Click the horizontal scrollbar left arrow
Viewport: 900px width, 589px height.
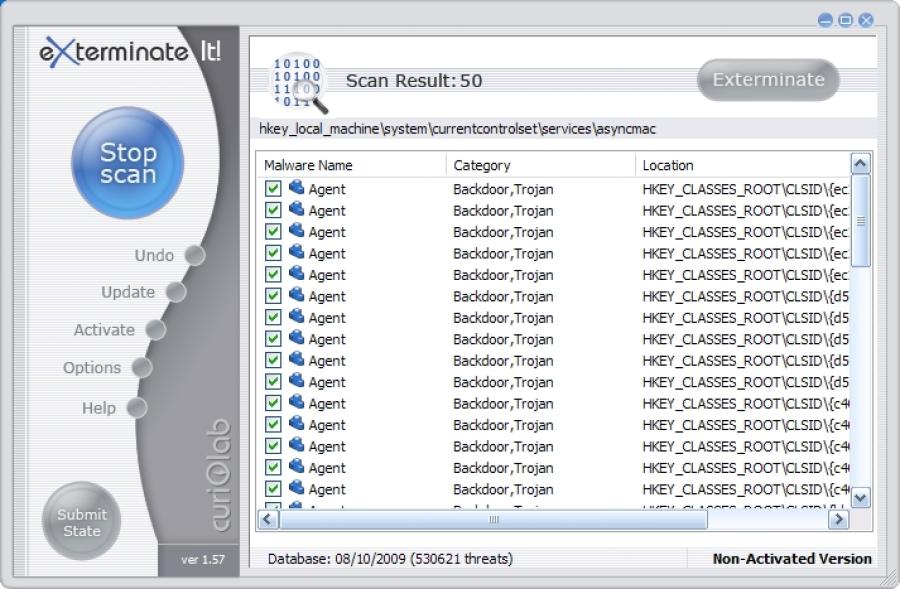[267, 520]
